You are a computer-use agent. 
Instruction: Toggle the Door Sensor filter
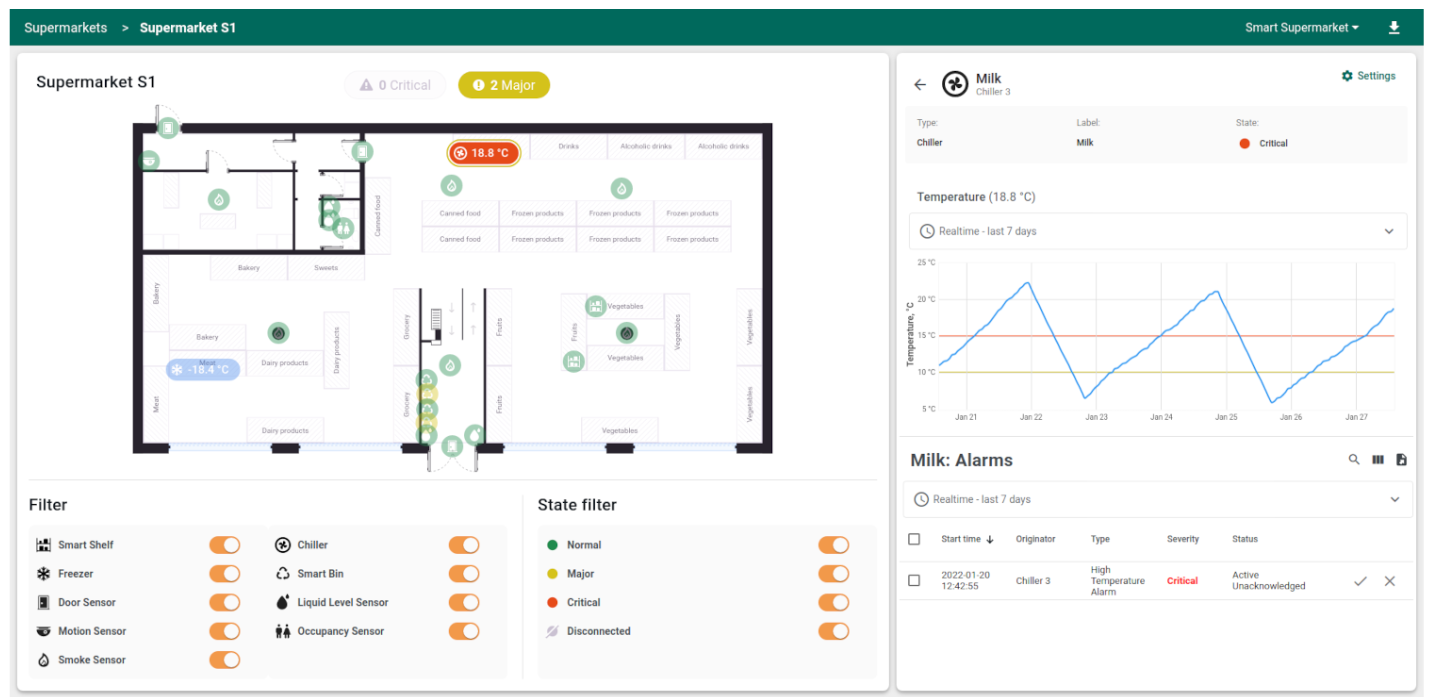click(x=224, y=602)
